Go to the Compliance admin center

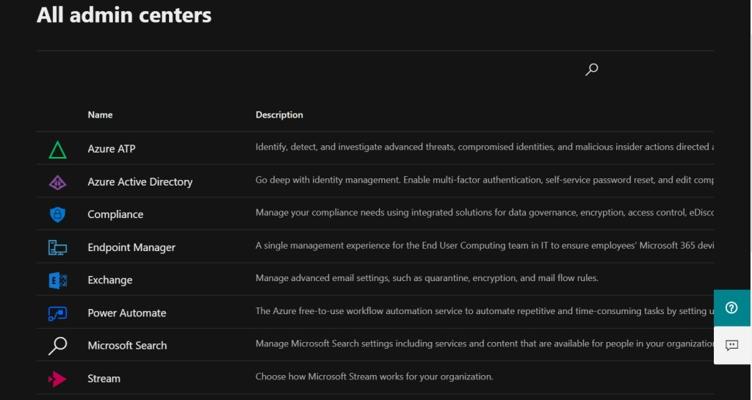pyautogui.click(x=115, y=214)
